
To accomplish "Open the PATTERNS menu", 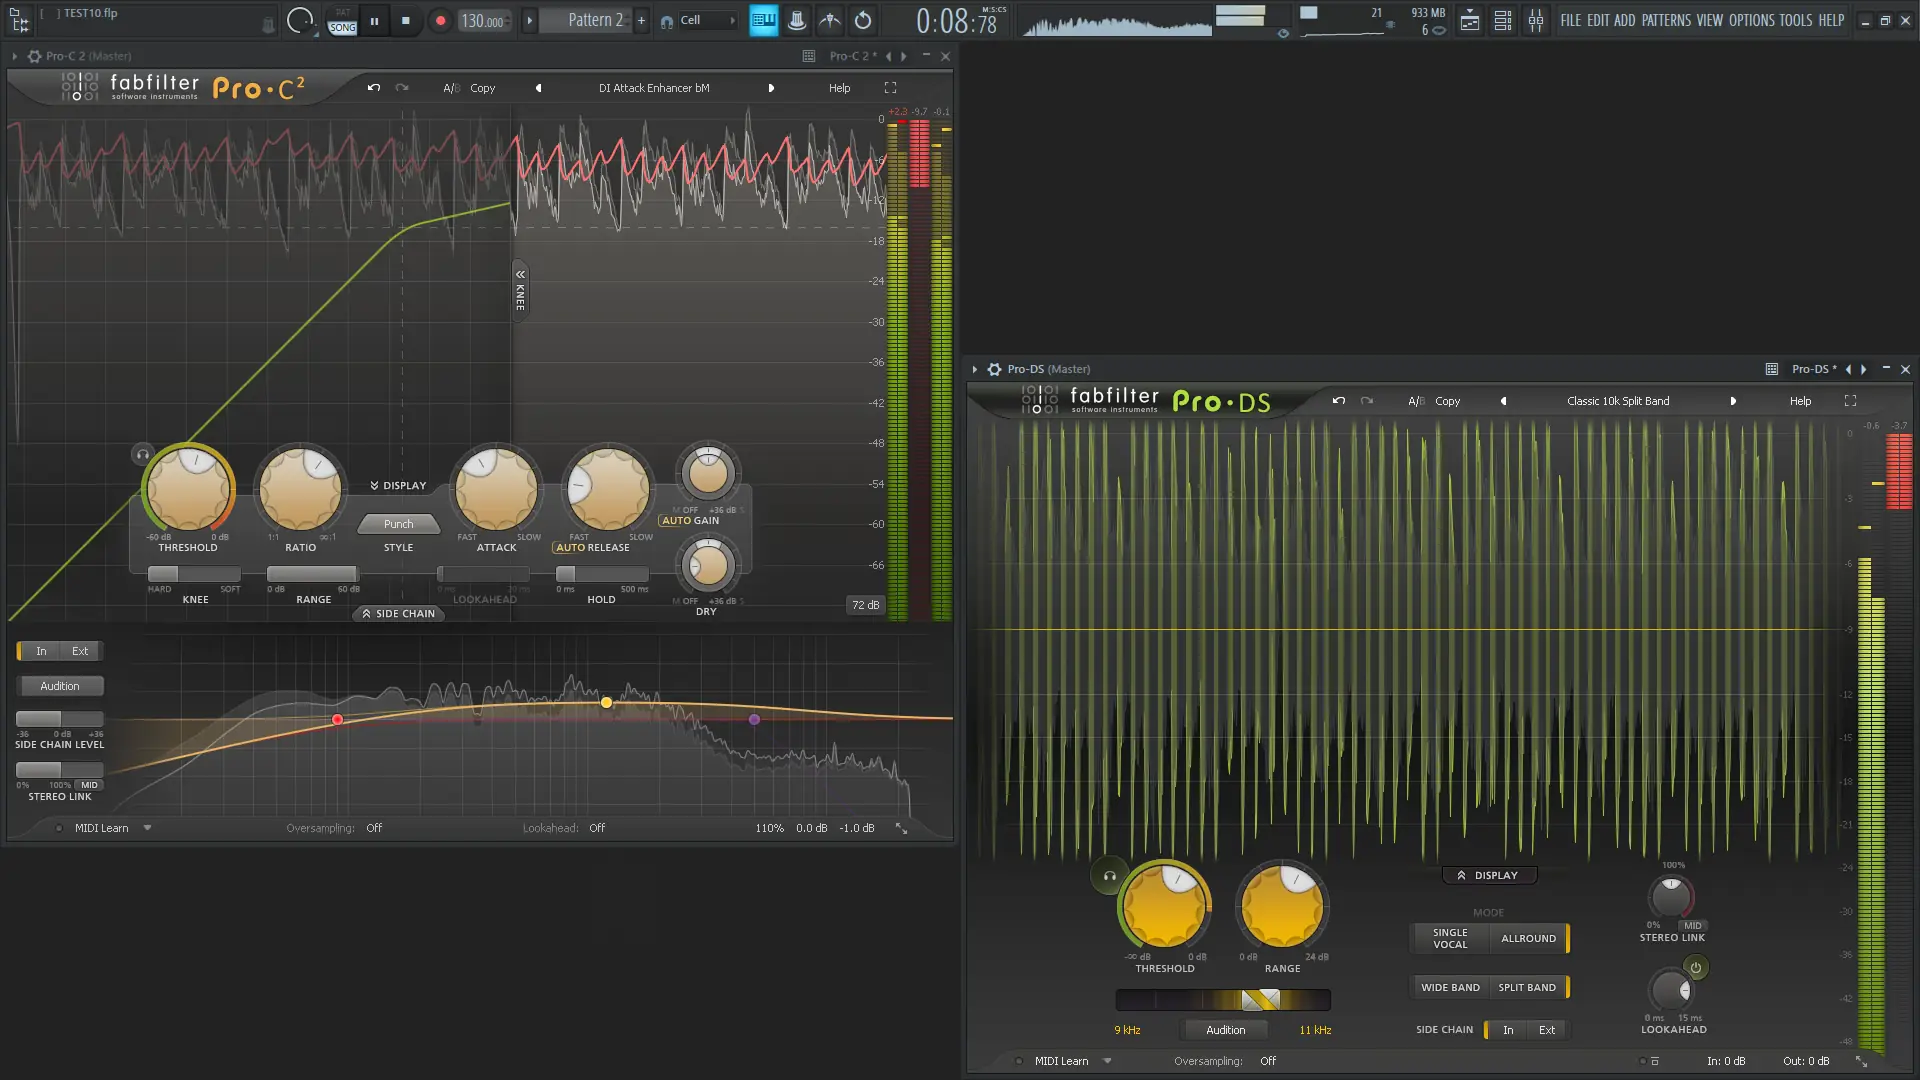I will (1666, 20).
